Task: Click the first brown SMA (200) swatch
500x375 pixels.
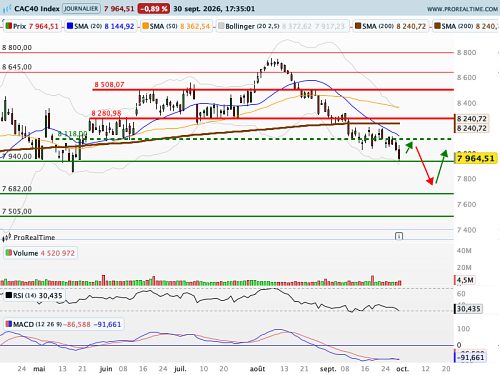Action: pyautogui.click(x=358, y=26)
